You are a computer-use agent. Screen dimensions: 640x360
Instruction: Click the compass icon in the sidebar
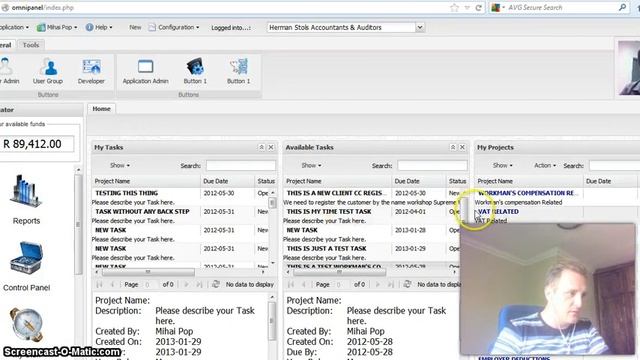(x=26, y=324)
